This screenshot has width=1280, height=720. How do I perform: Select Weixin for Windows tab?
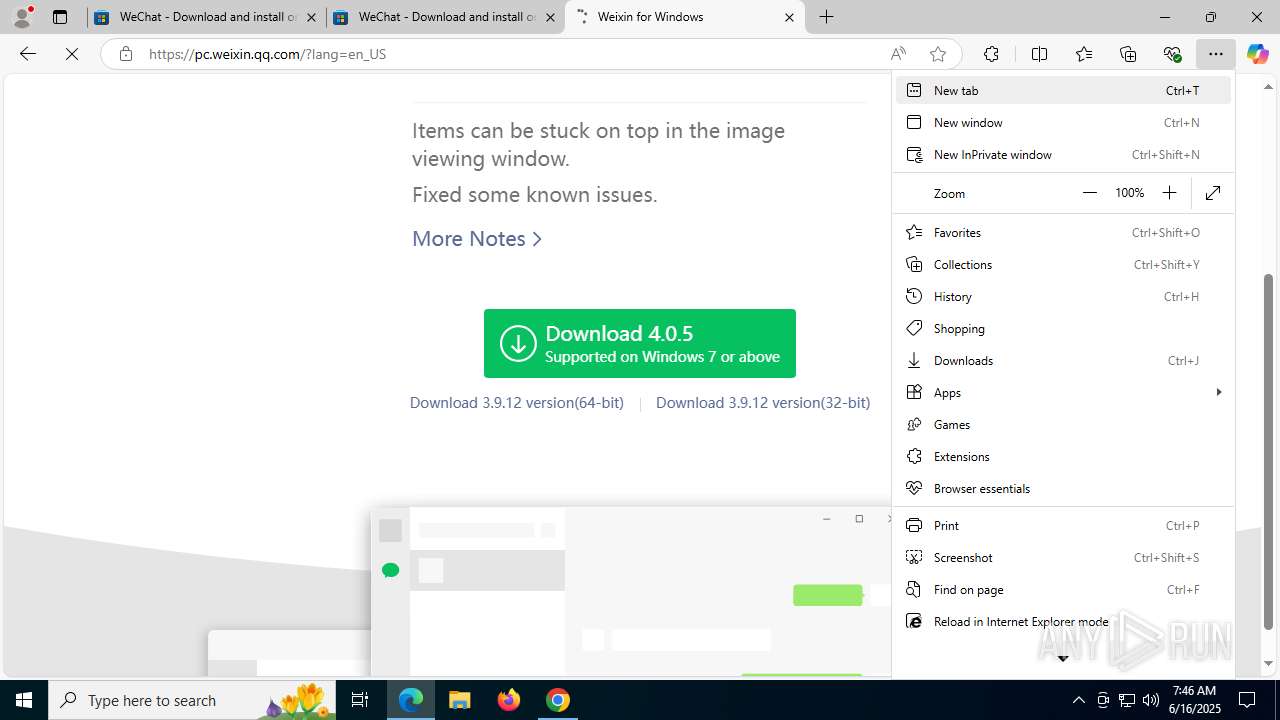[x=685, y=17]
